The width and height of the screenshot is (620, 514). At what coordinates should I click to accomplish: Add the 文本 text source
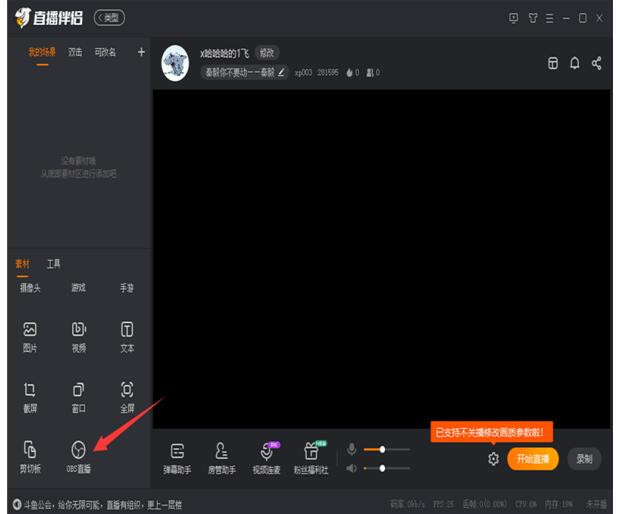click(x=127, y=337)
